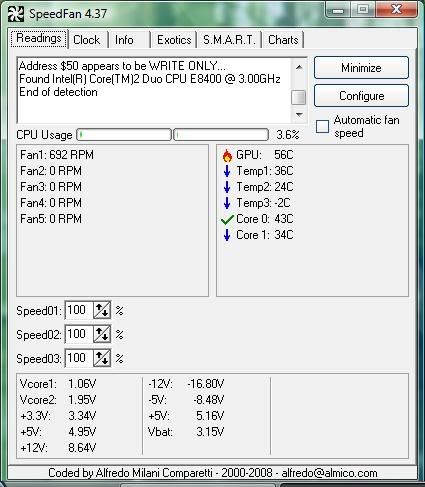This screenshot has height=487, width=425.
Task: Click the first CPU Usage progress bar
Action: click(124, 135)
